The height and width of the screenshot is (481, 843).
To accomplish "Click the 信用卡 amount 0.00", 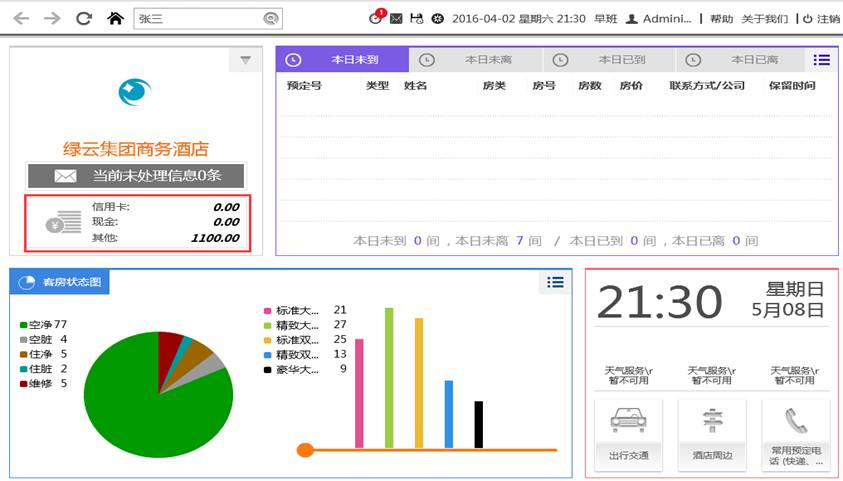I will point(226,207).
